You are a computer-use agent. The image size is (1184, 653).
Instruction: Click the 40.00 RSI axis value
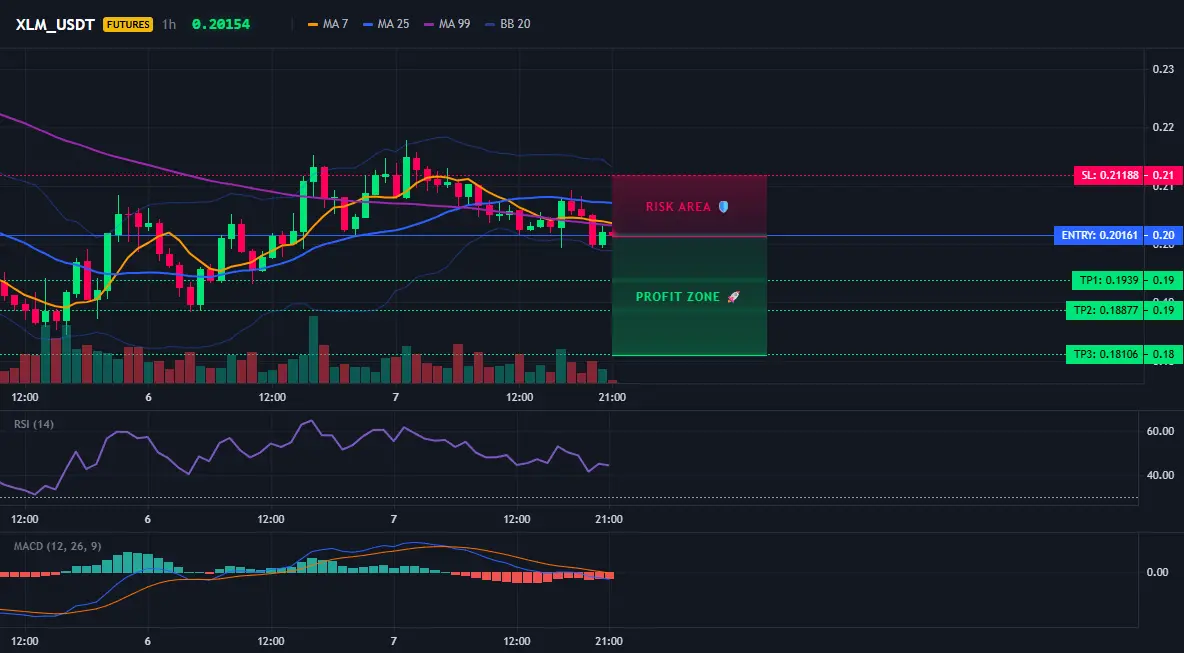(1161, 475)
